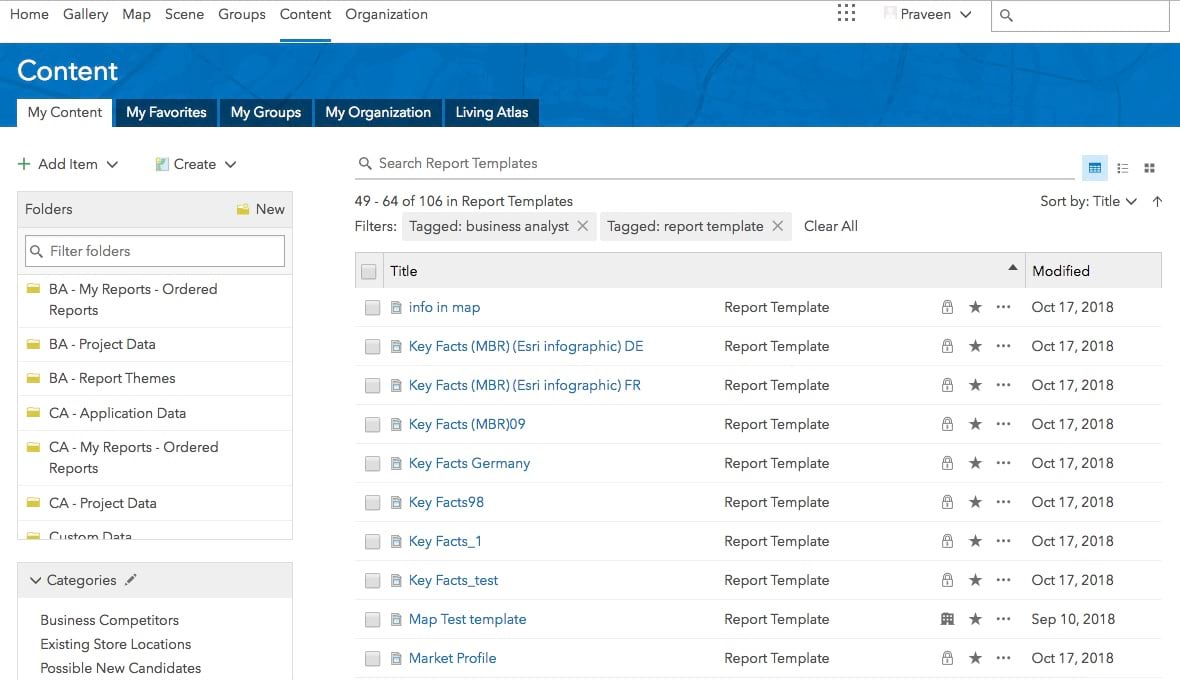
Task: Favorite star for 'info in map'
Action: pos(975,307)
